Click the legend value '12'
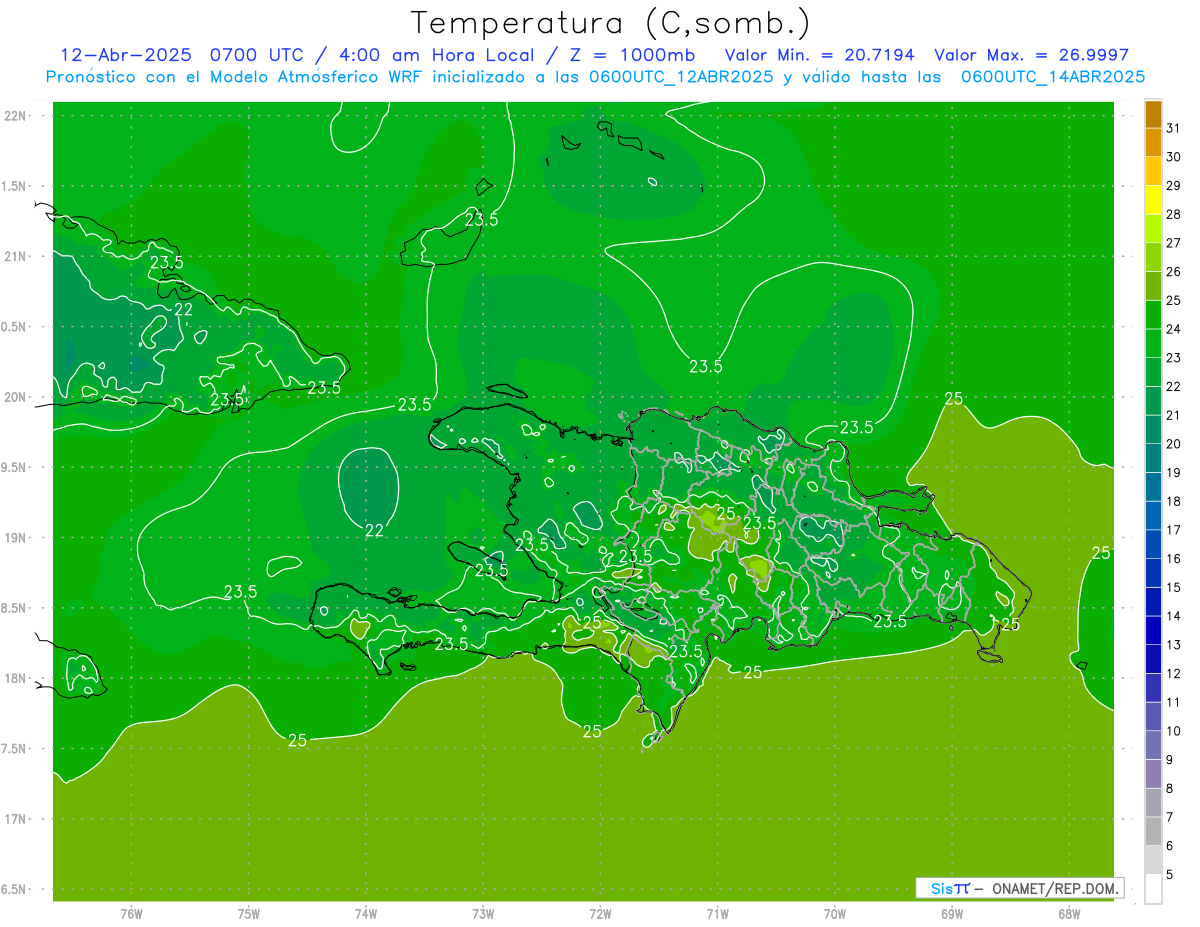This screenshot has width=1200, height=927. [x=1173, y=673]
